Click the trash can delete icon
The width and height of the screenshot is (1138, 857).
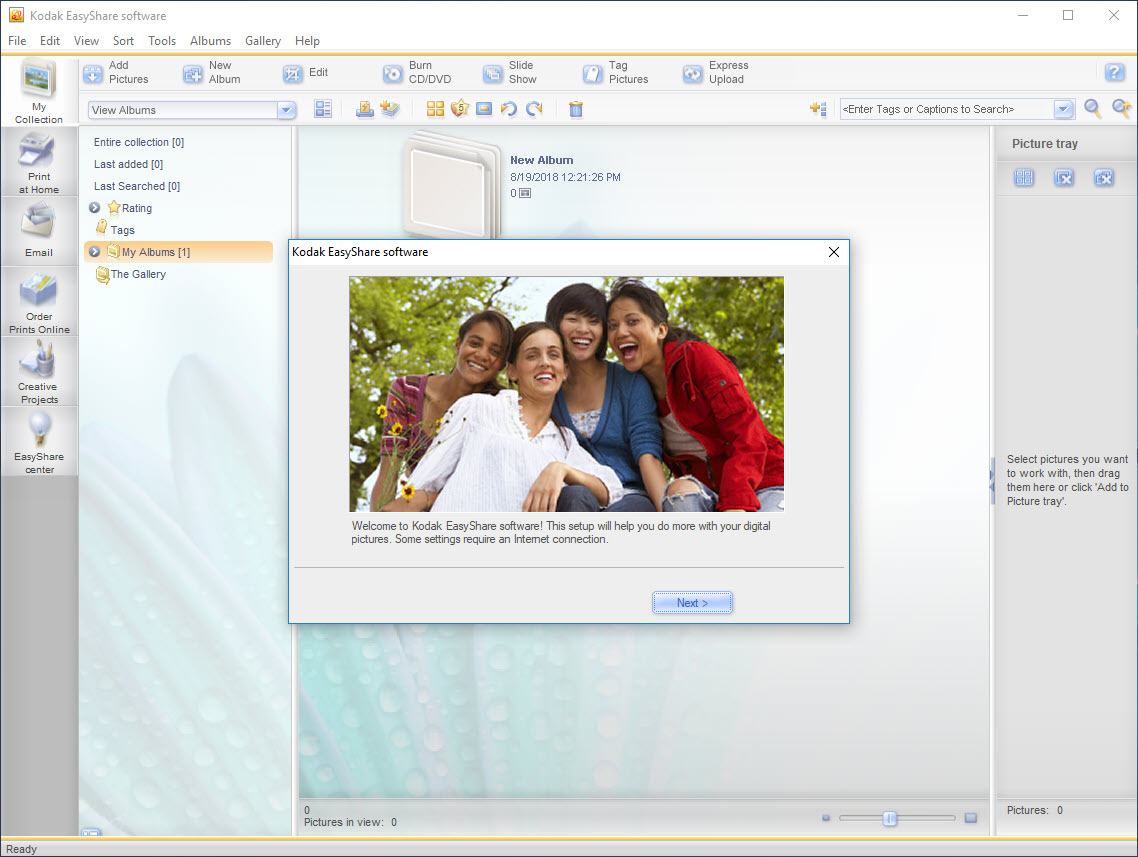click(576, 109)
